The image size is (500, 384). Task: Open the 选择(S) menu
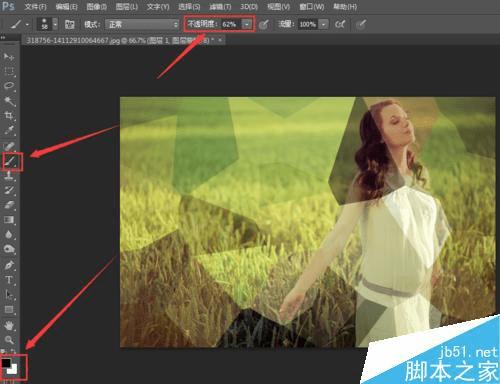click(x=189, y=7)
